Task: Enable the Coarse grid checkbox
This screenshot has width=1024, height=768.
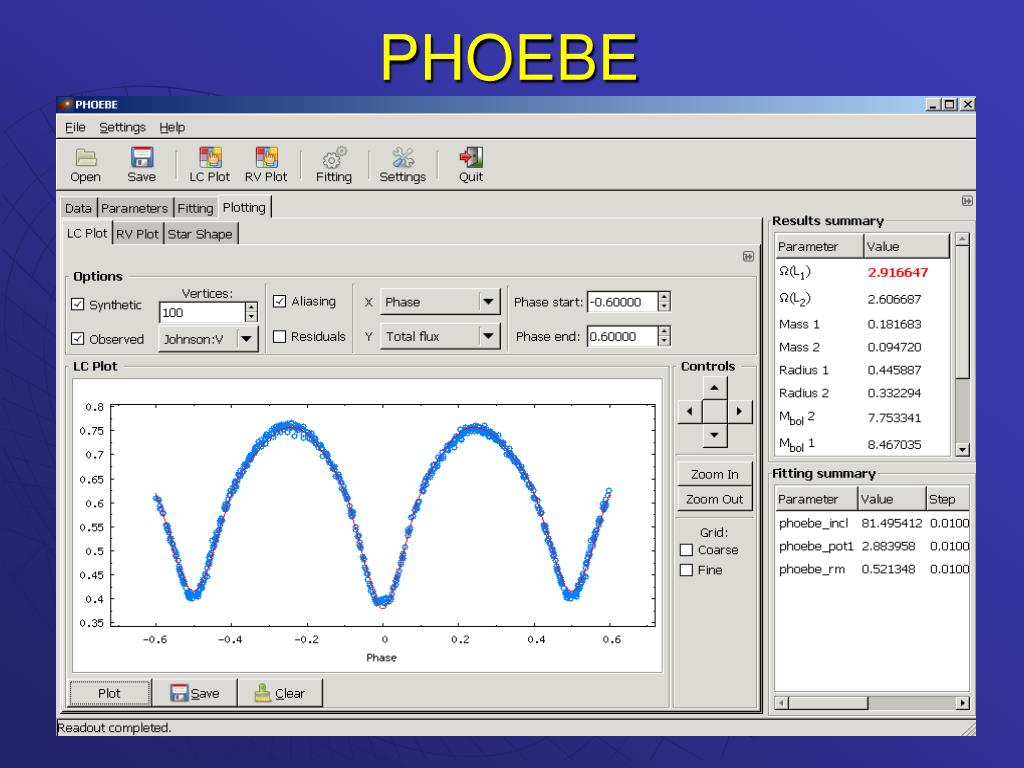Action: click(686, 550)
